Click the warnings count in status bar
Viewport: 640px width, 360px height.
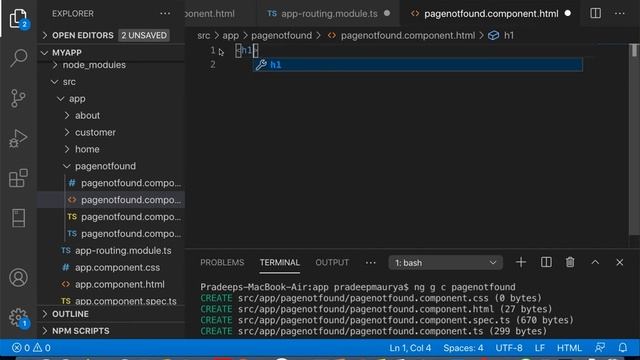point(42,348)
